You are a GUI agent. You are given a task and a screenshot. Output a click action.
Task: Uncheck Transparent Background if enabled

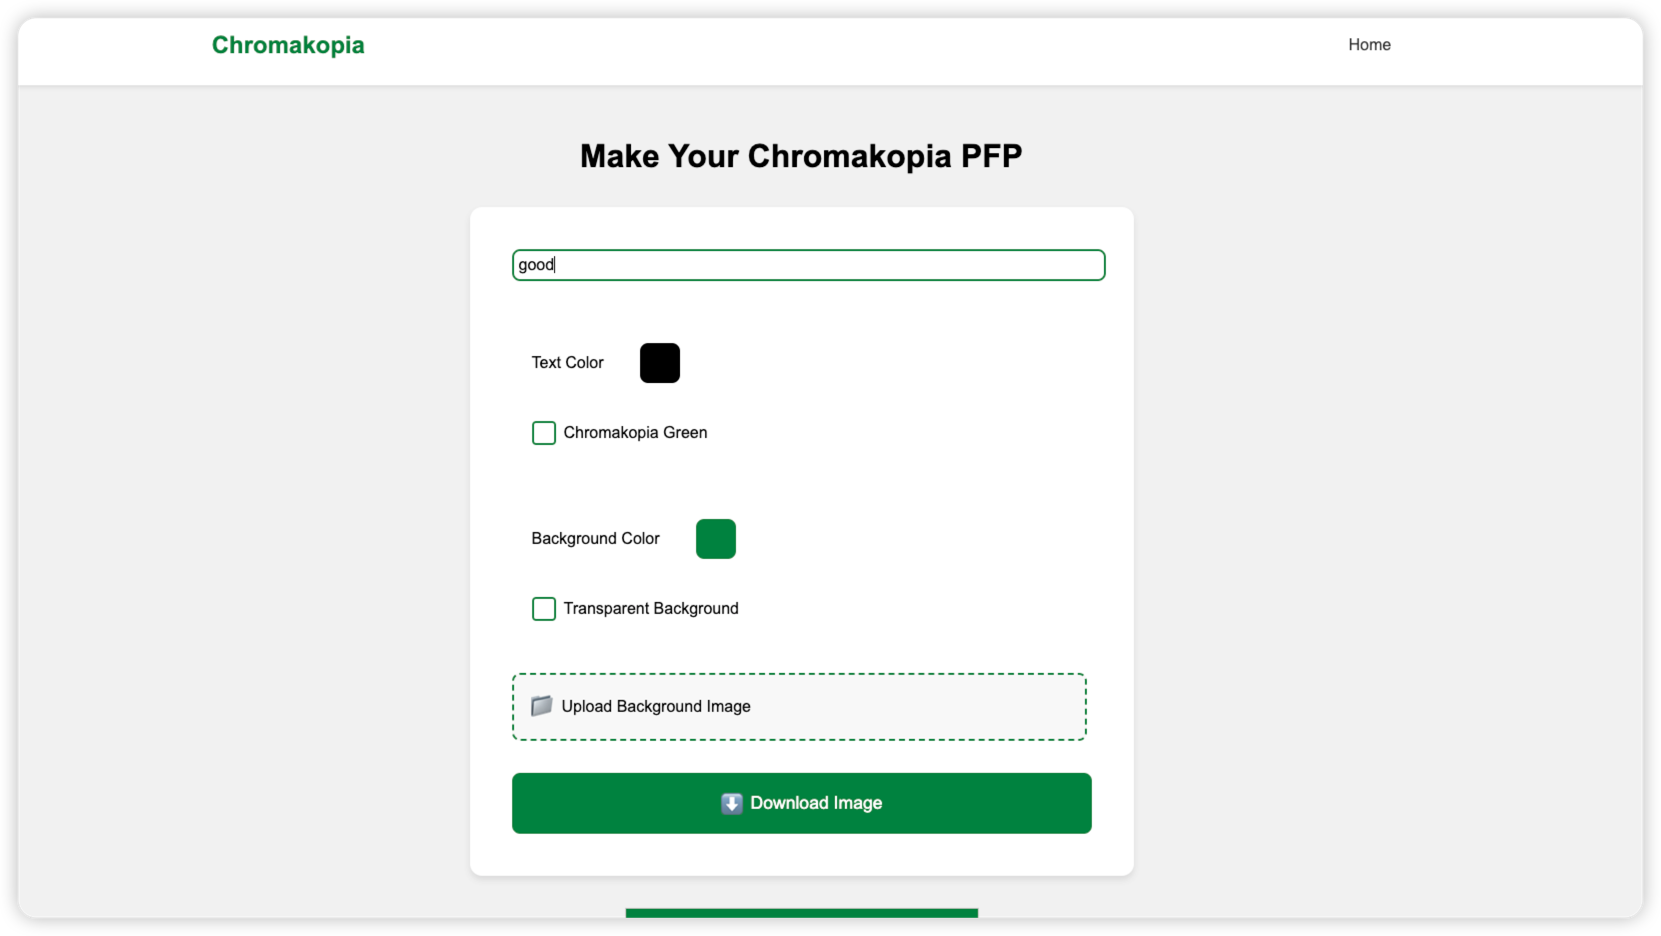[x=543, y=608]
